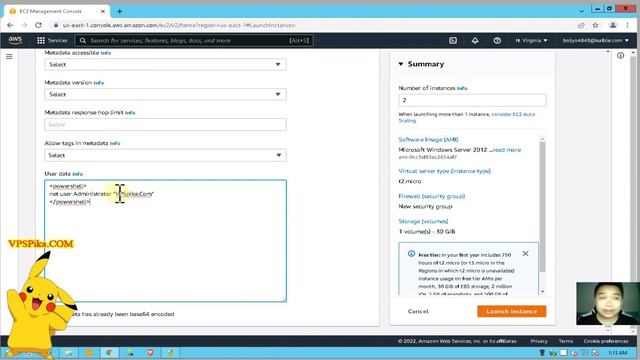Screen dimensions: 640x360
Task: Click the Number of instances field
Action: pos(472,100)
